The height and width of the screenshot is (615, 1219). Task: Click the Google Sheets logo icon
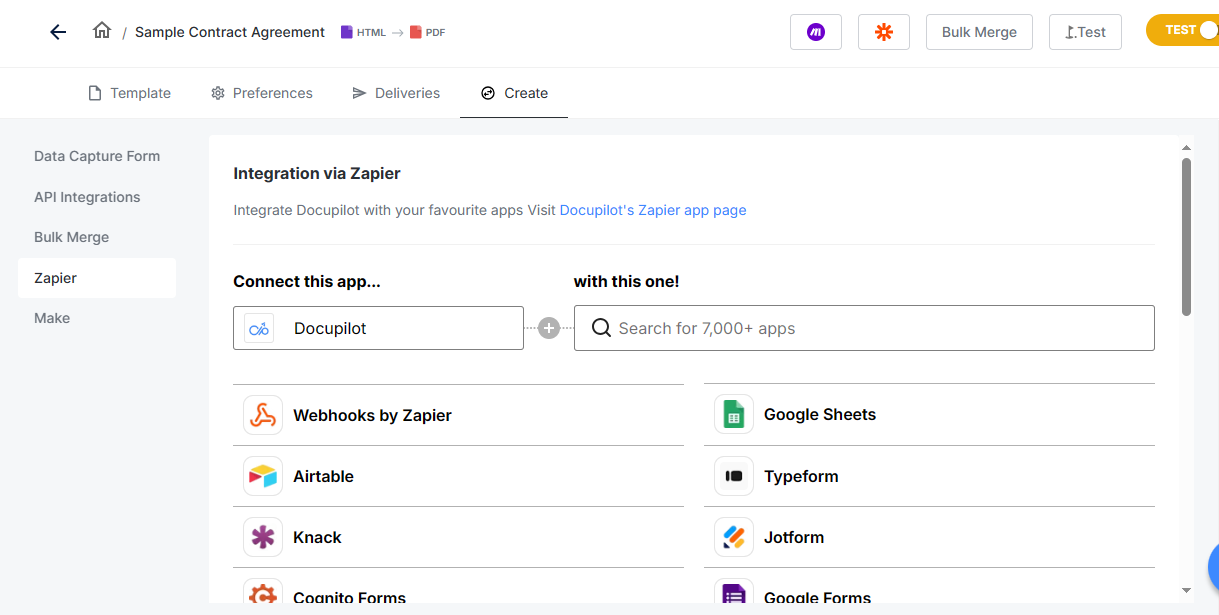coord(734,414)
